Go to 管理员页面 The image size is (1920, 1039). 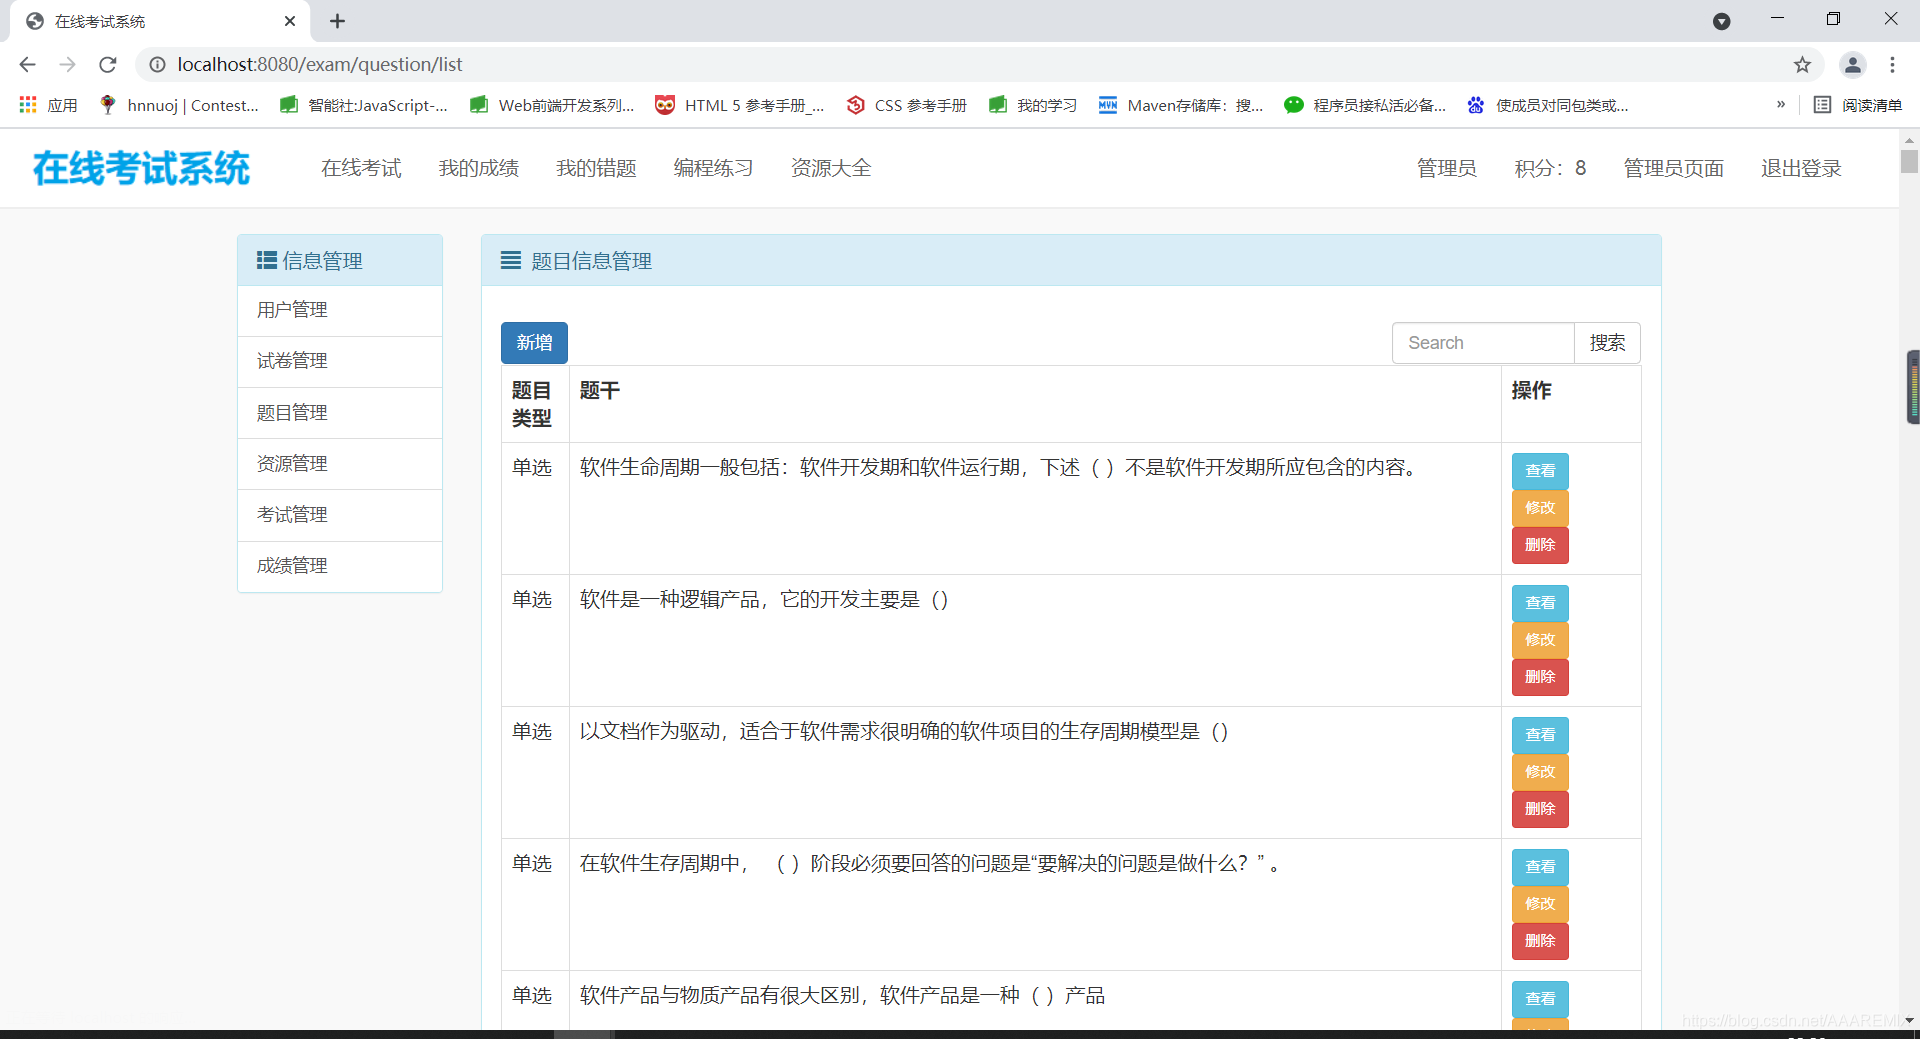[x=1673, y=168]
